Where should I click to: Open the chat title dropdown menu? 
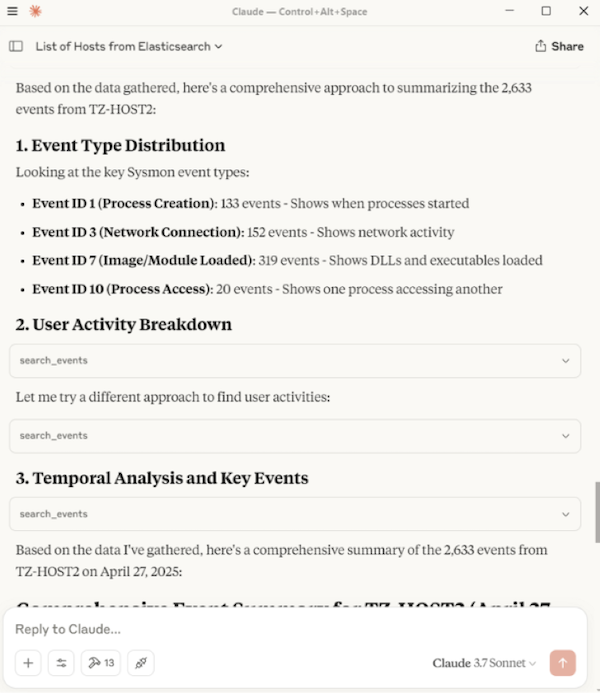coord(129,46)
